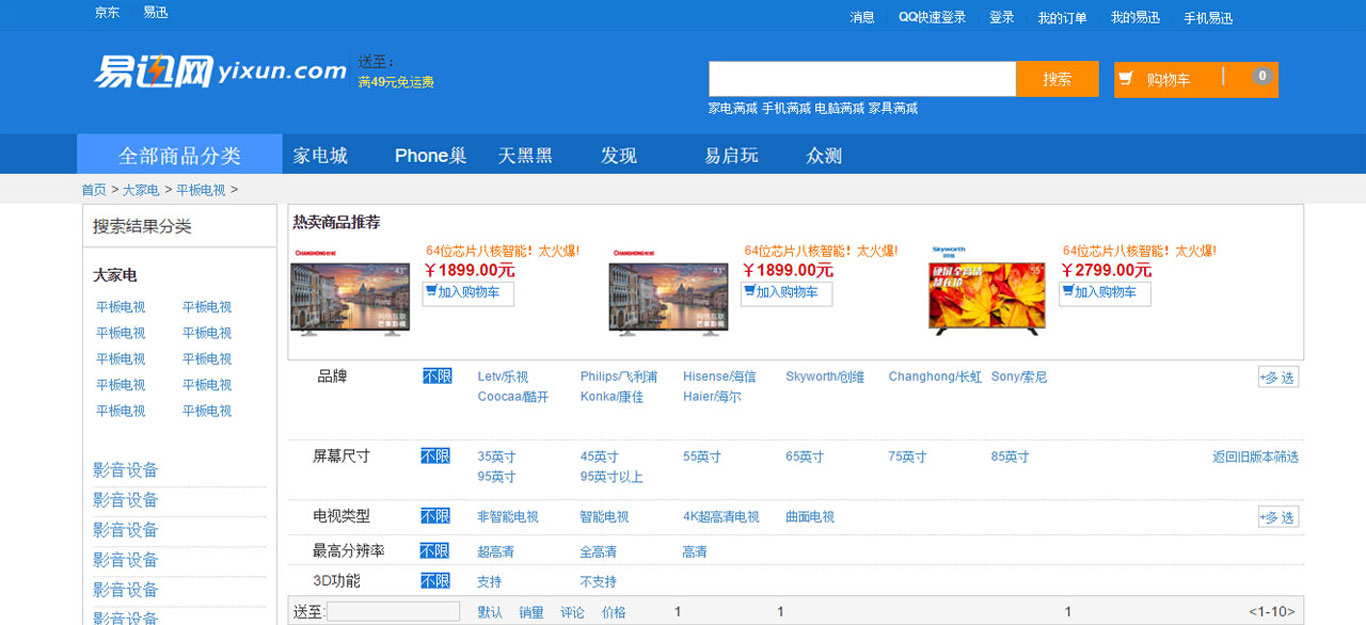Sort results by 价格
Image resolution: width=1366 pixels, height=625 pixels.
point(614,612)
